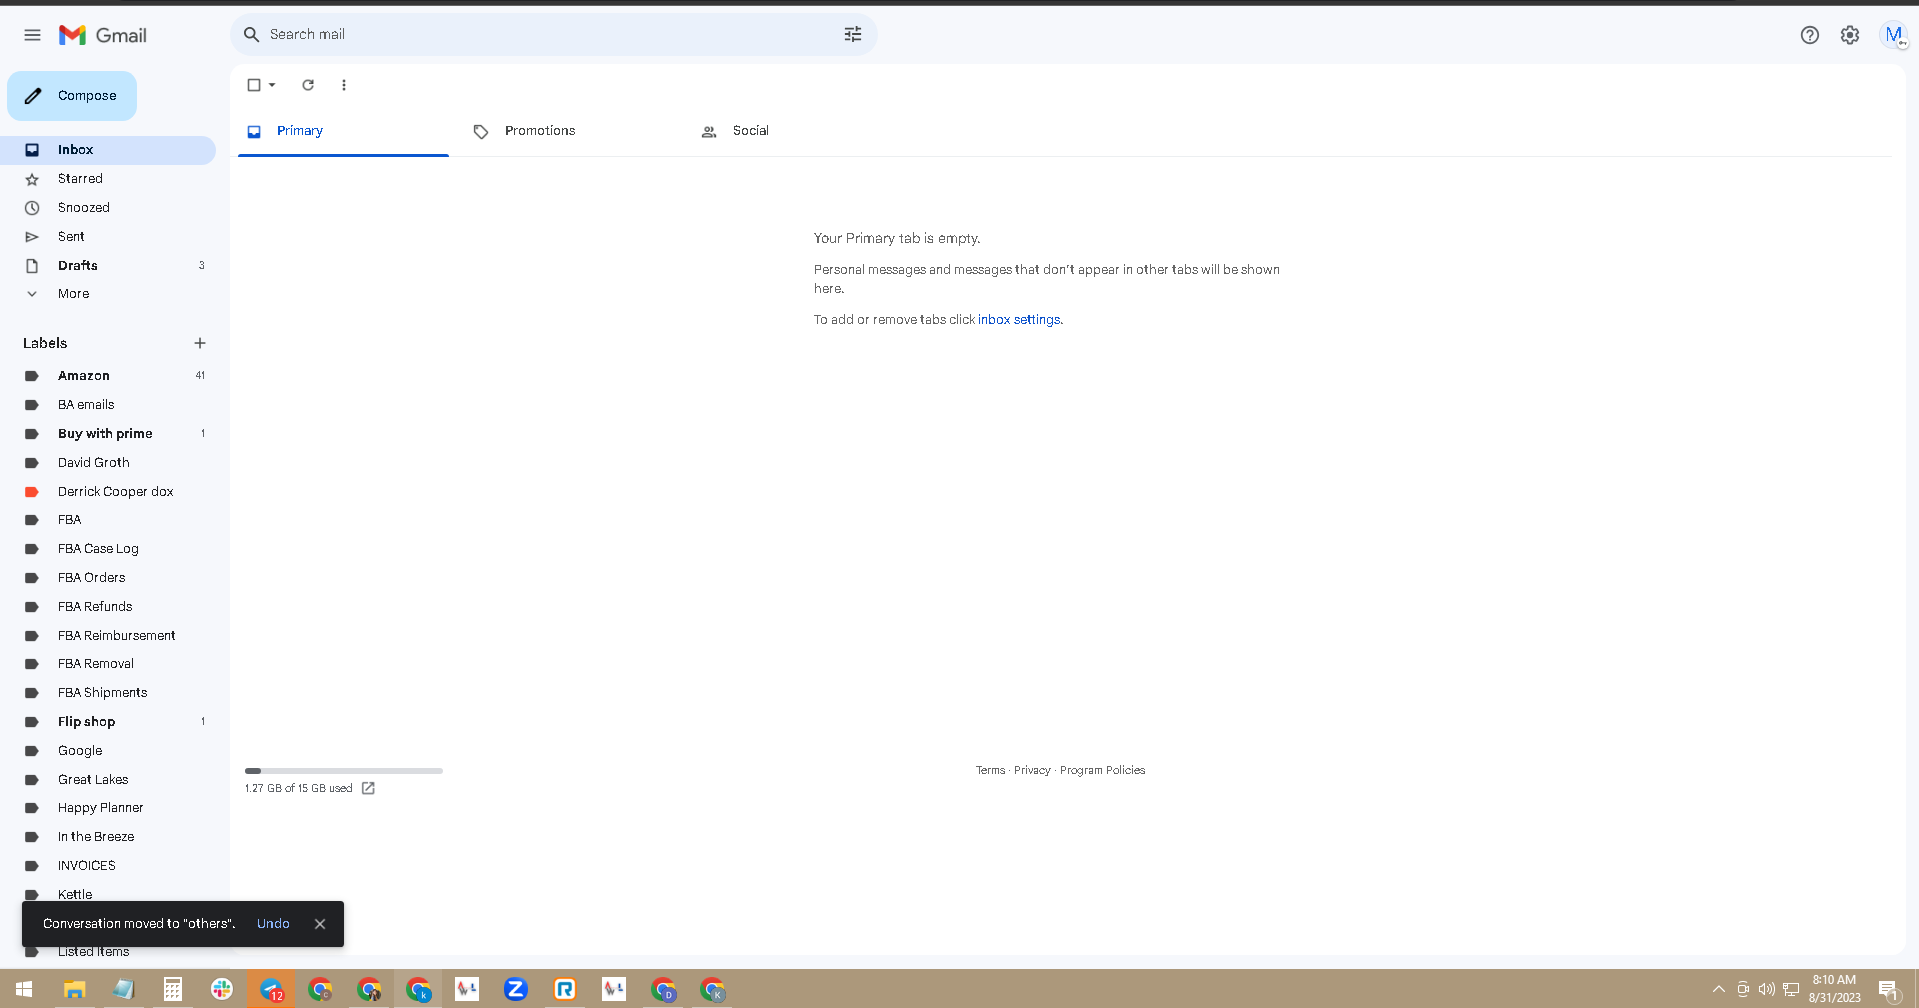Open the Great Lakes label
The image size is (1919, 1008).
108,780
